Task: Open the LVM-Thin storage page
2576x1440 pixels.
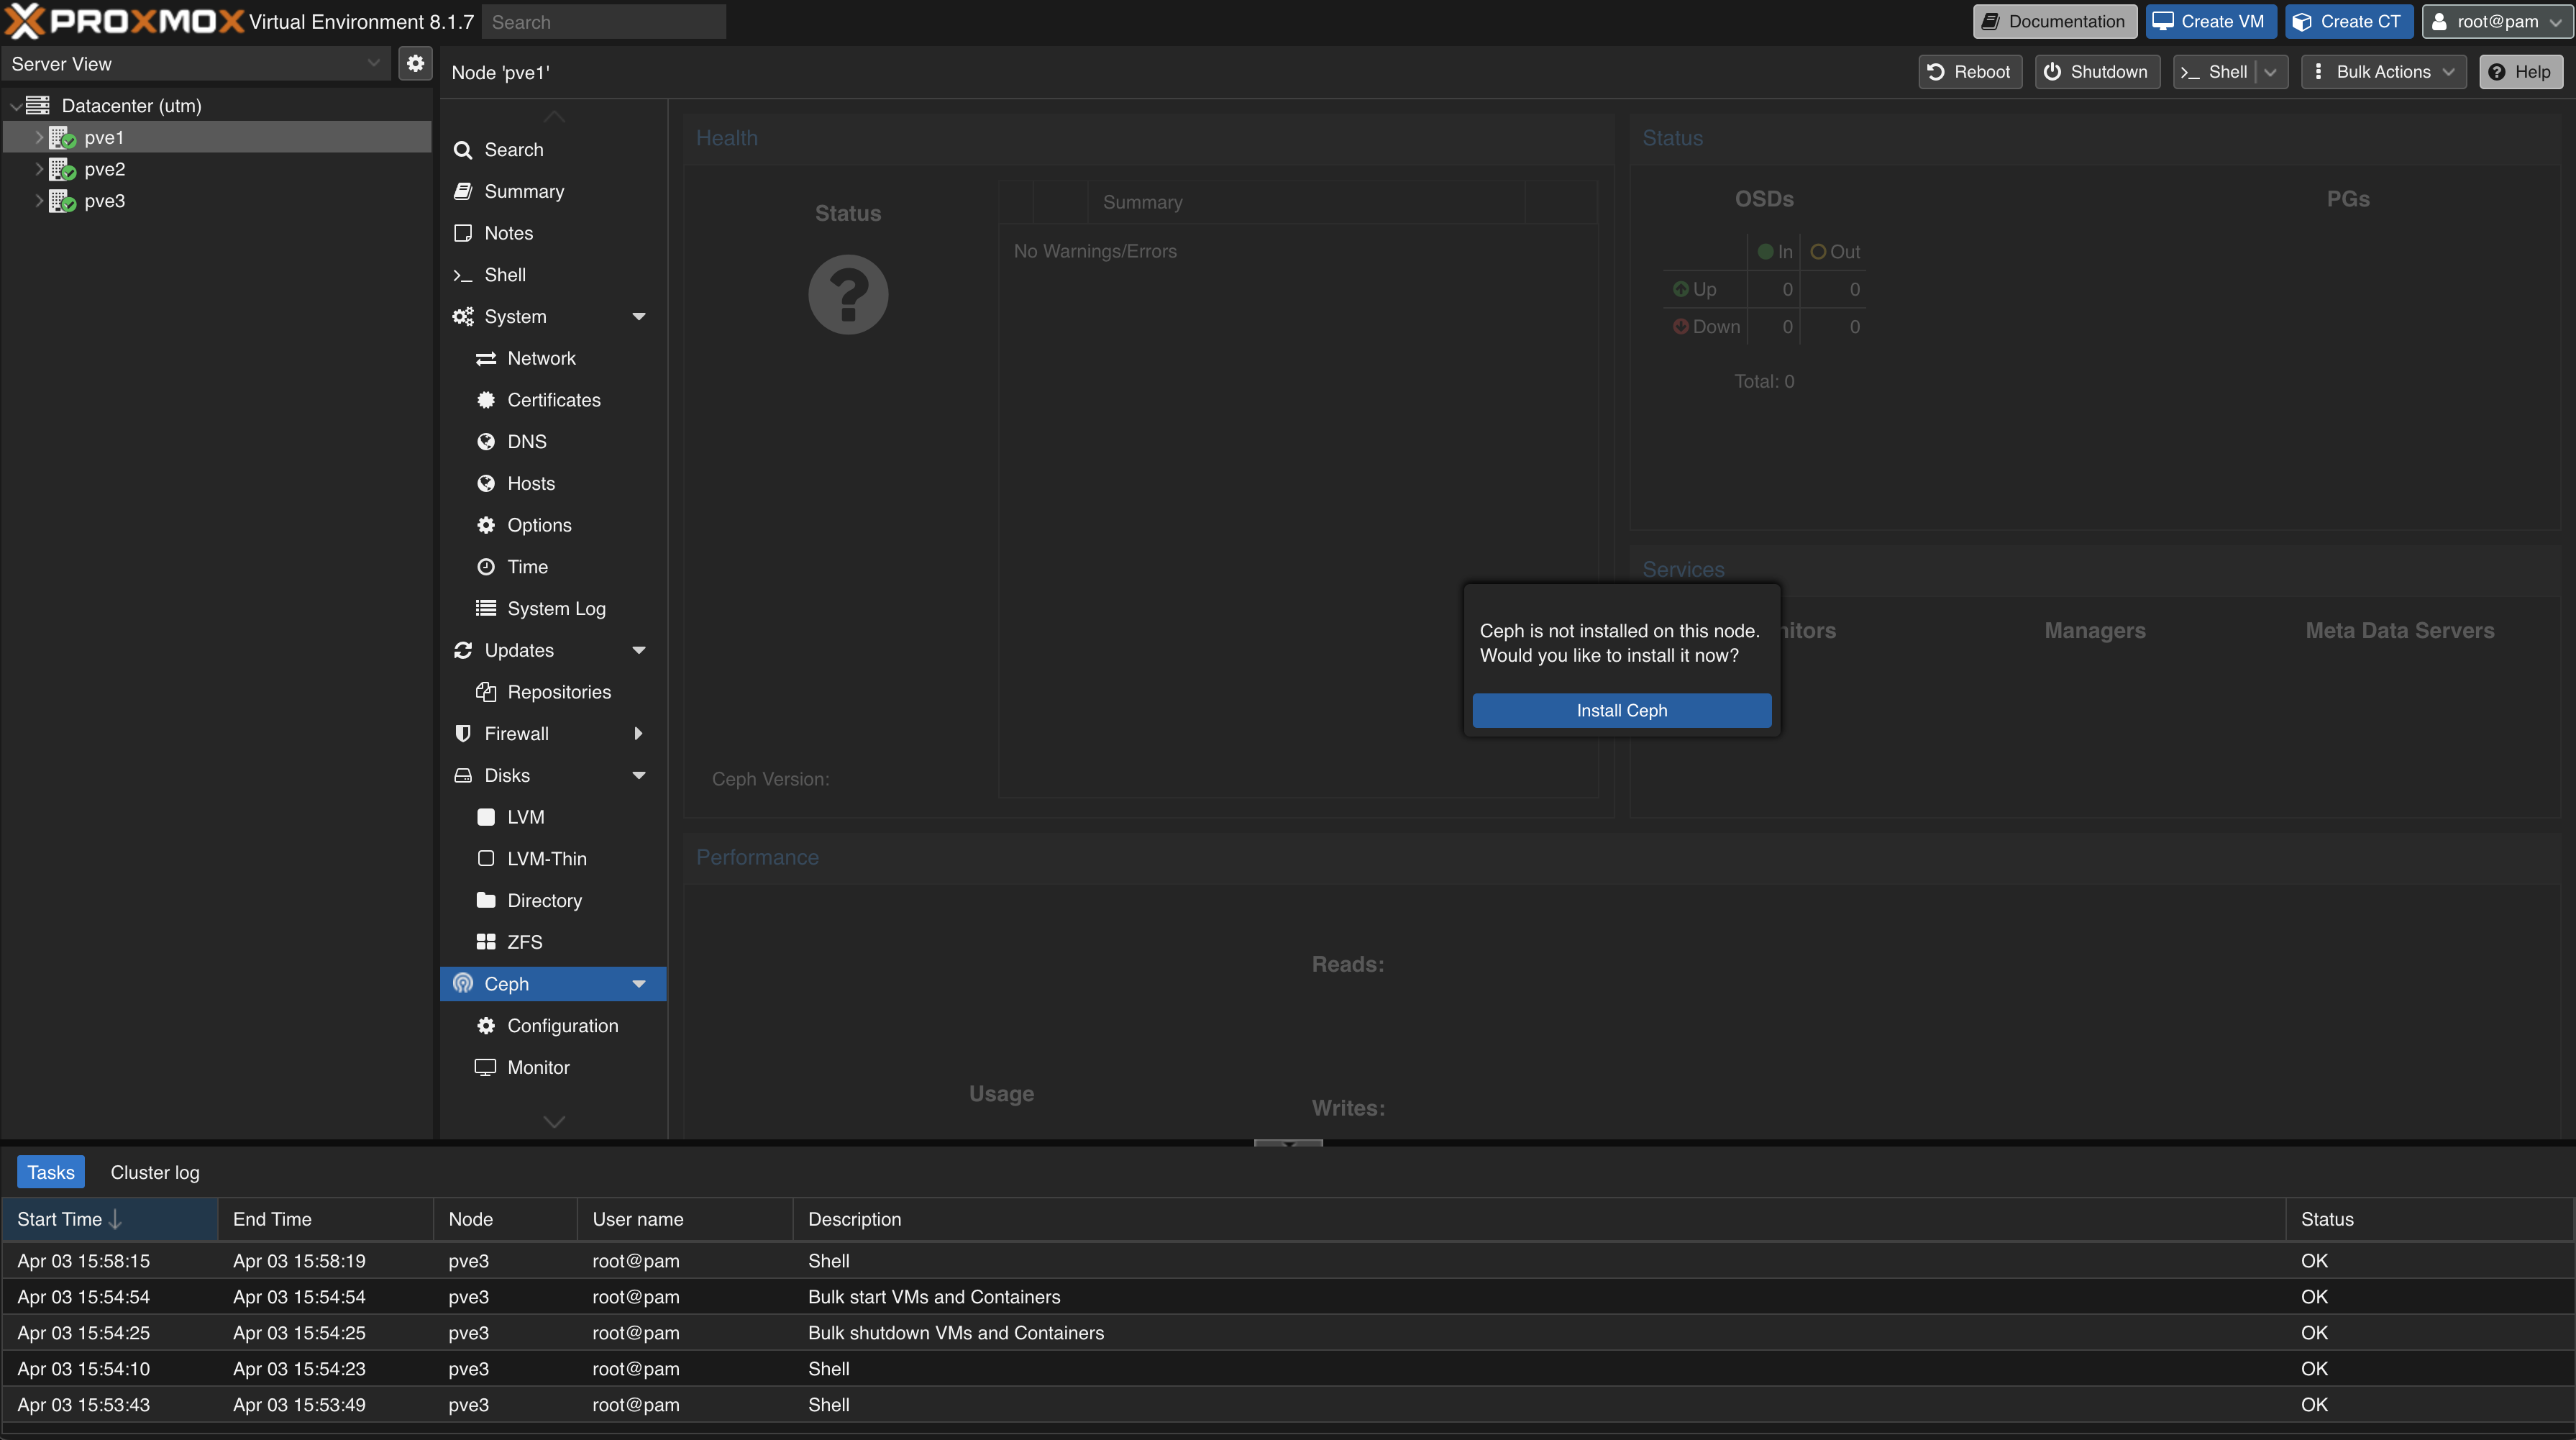Action: tap(546, 859)
